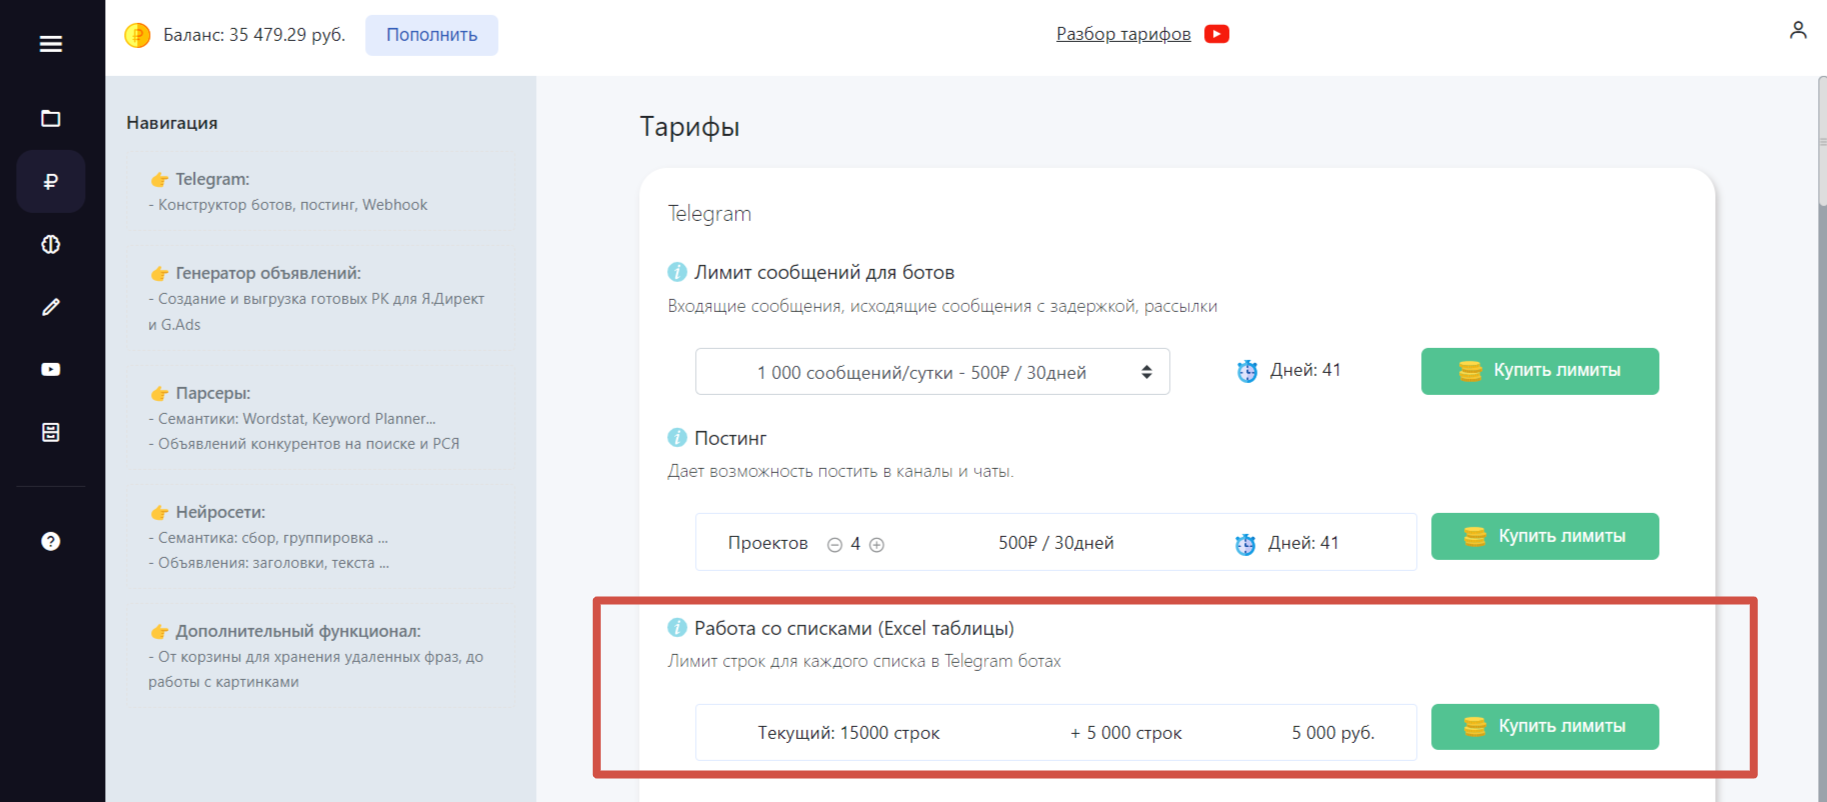Click the Пополнить balance button
Viewport: 1827px width, 802px height.
(x=432, y=35)
